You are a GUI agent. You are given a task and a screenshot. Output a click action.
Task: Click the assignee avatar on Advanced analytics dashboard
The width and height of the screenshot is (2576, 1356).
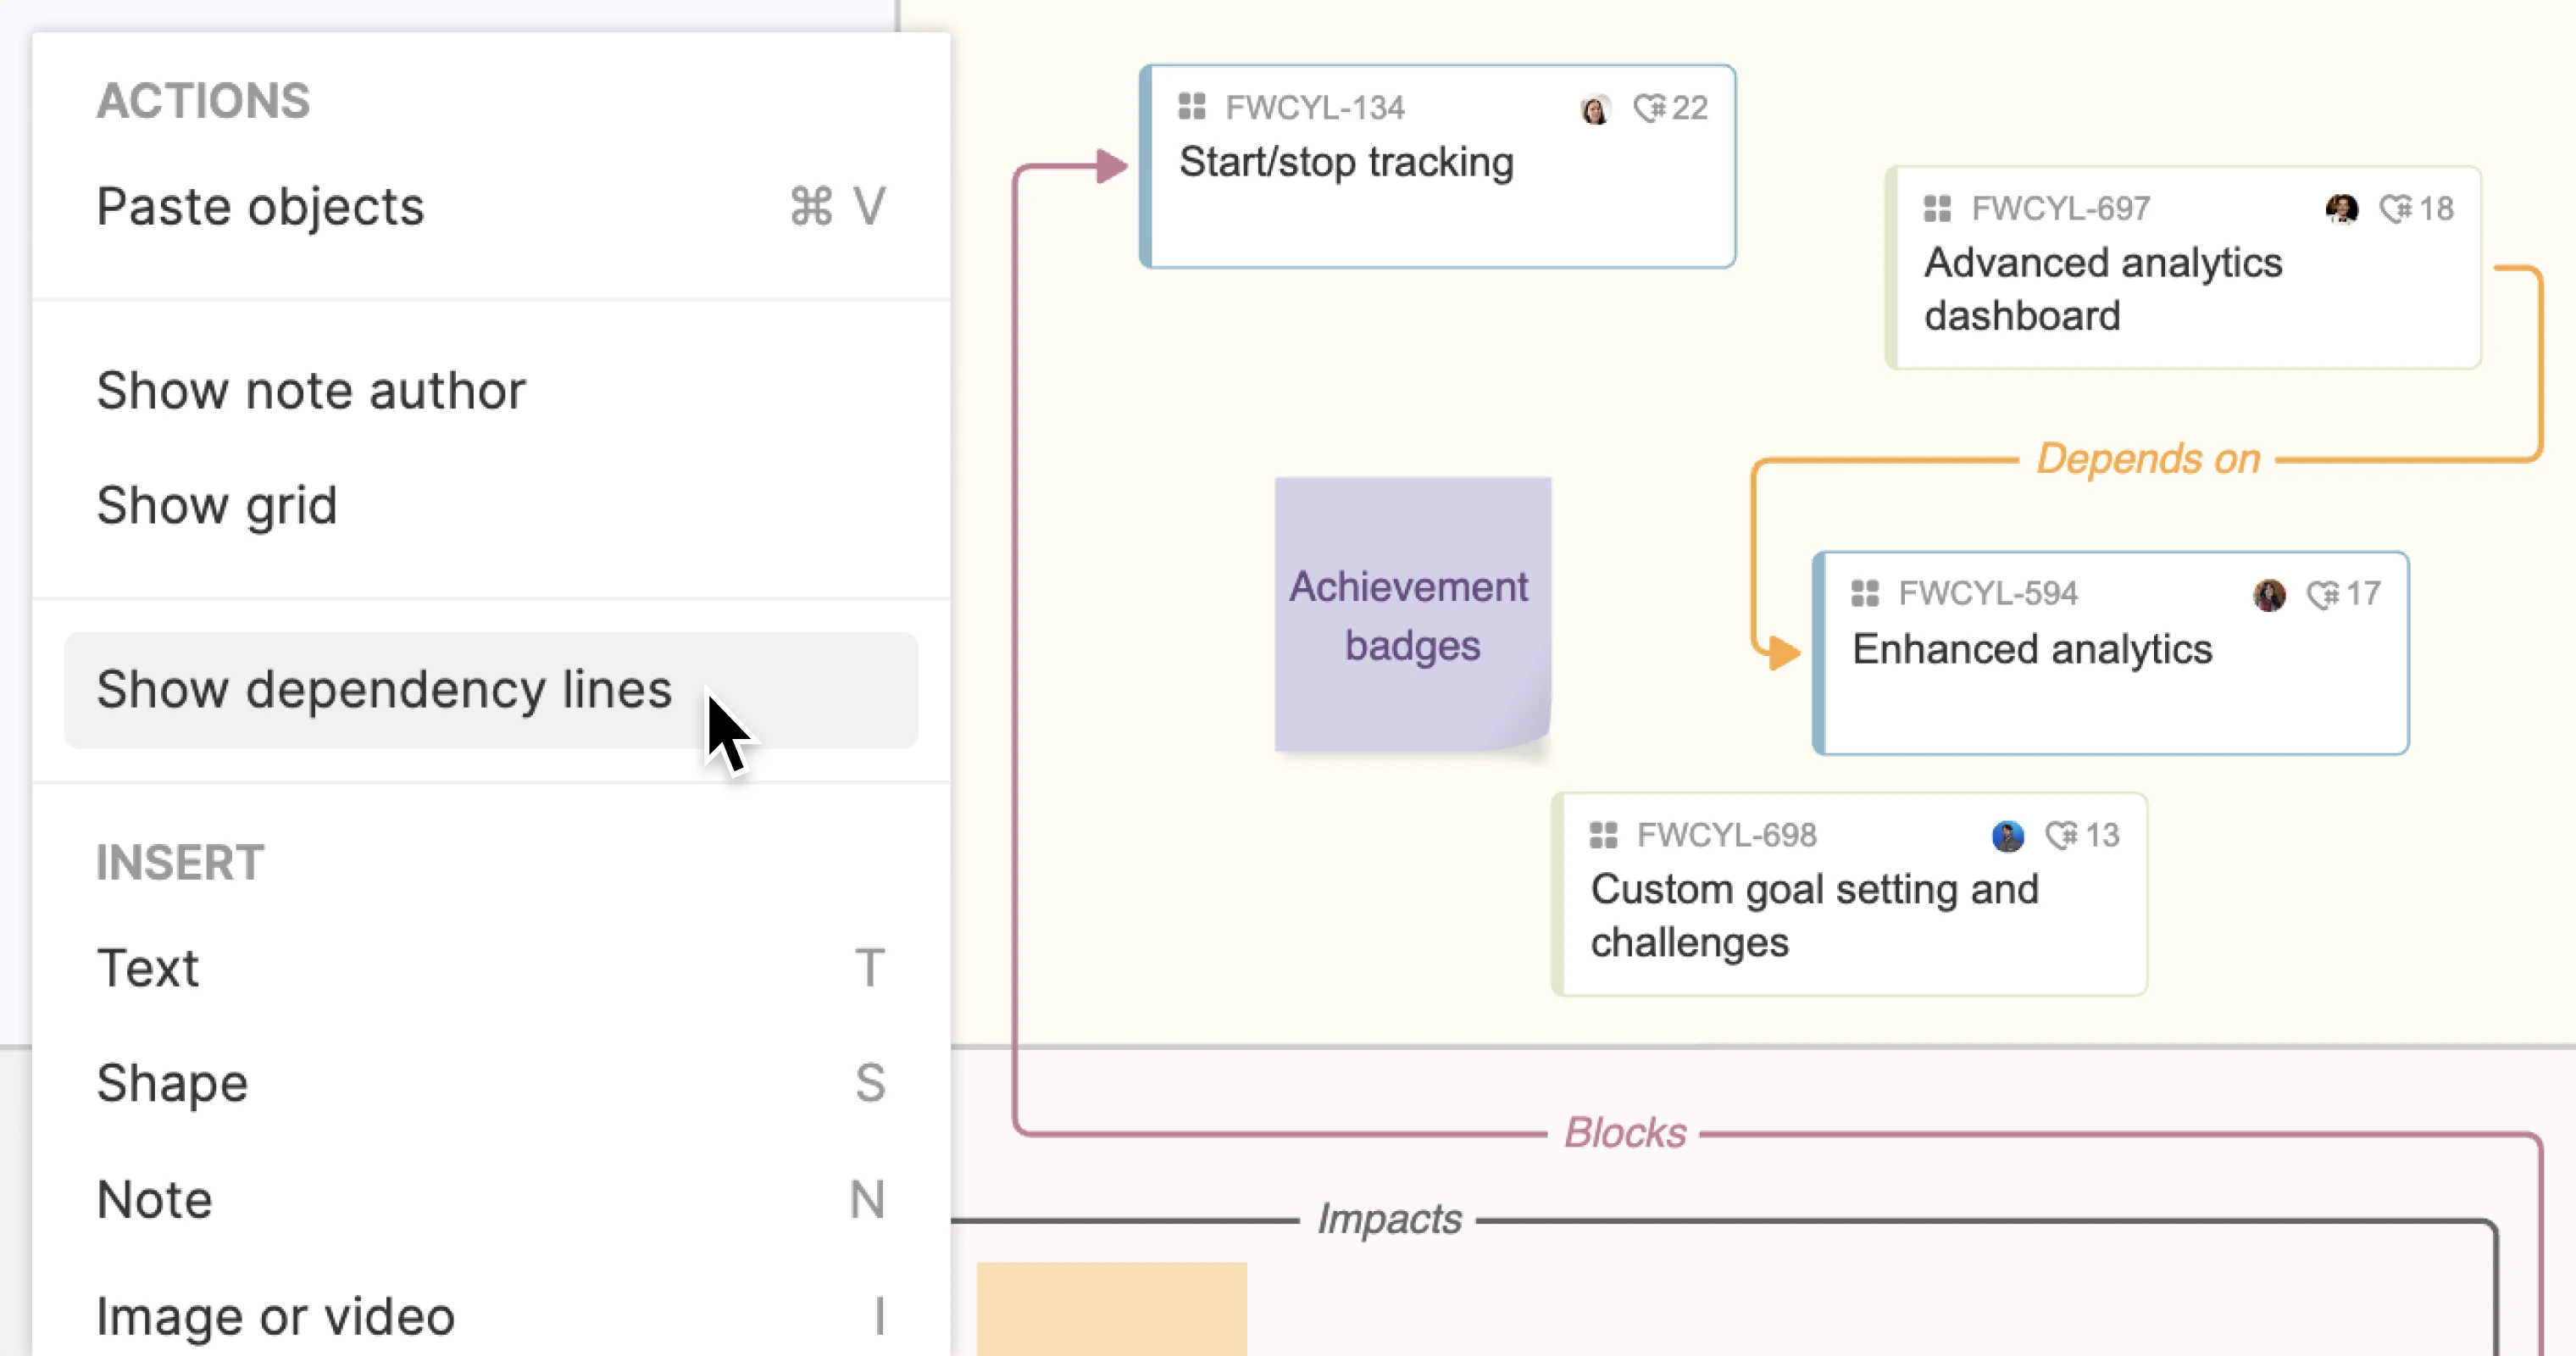2341,208
